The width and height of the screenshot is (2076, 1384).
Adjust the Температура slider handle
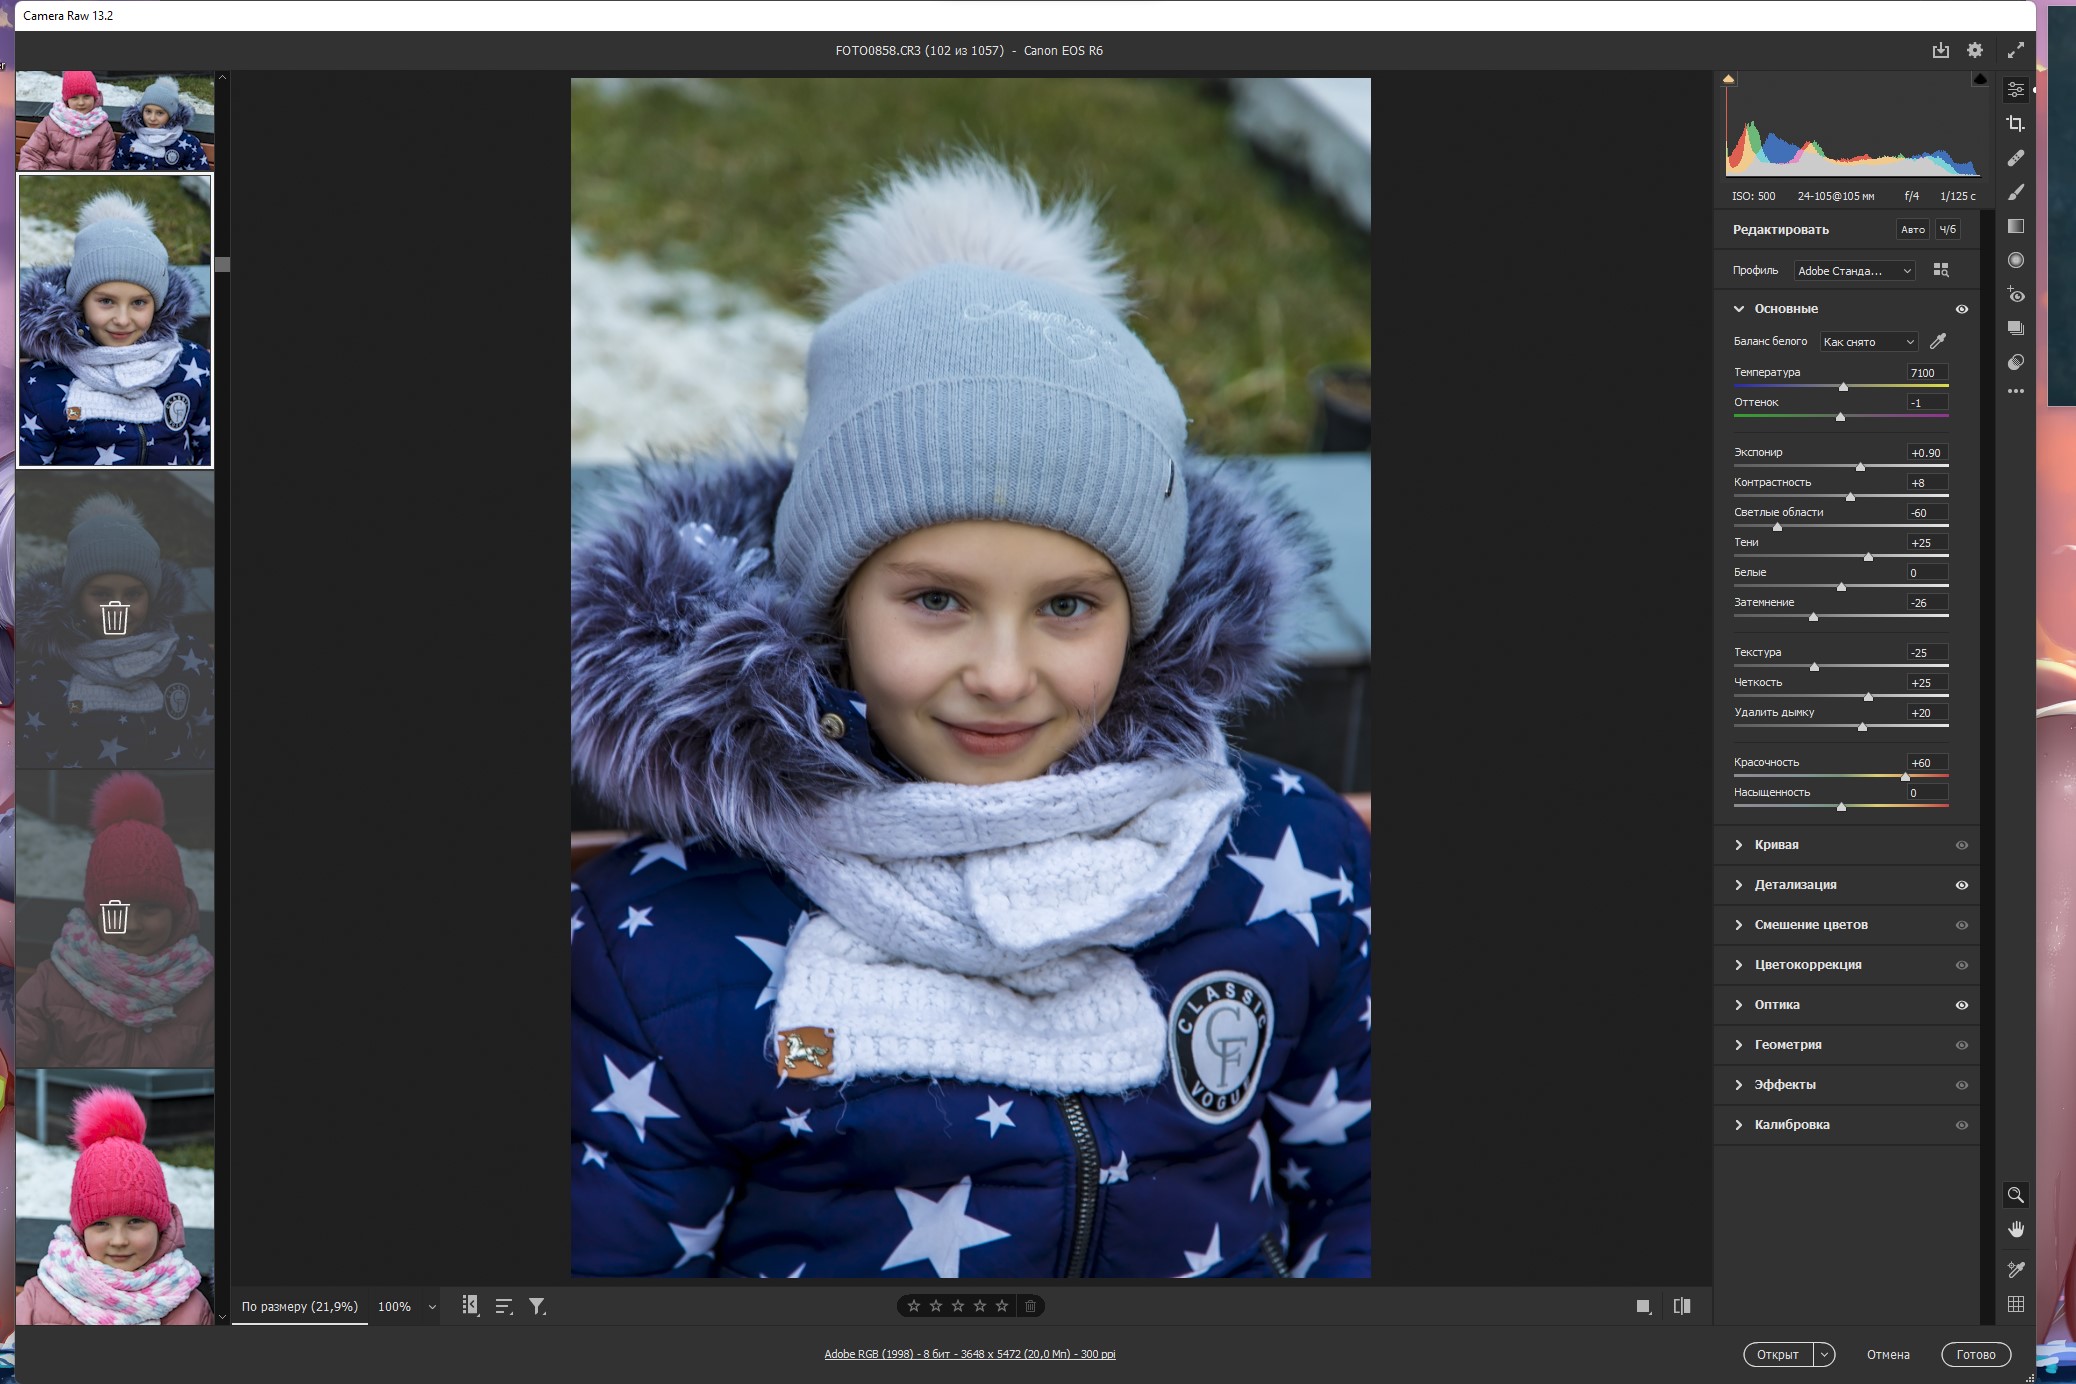(x=1843, y=387)
